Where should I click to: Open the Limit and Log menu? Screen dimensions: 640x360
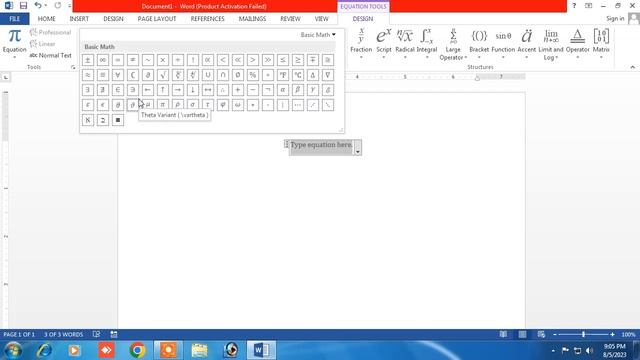tap(551, 45)
